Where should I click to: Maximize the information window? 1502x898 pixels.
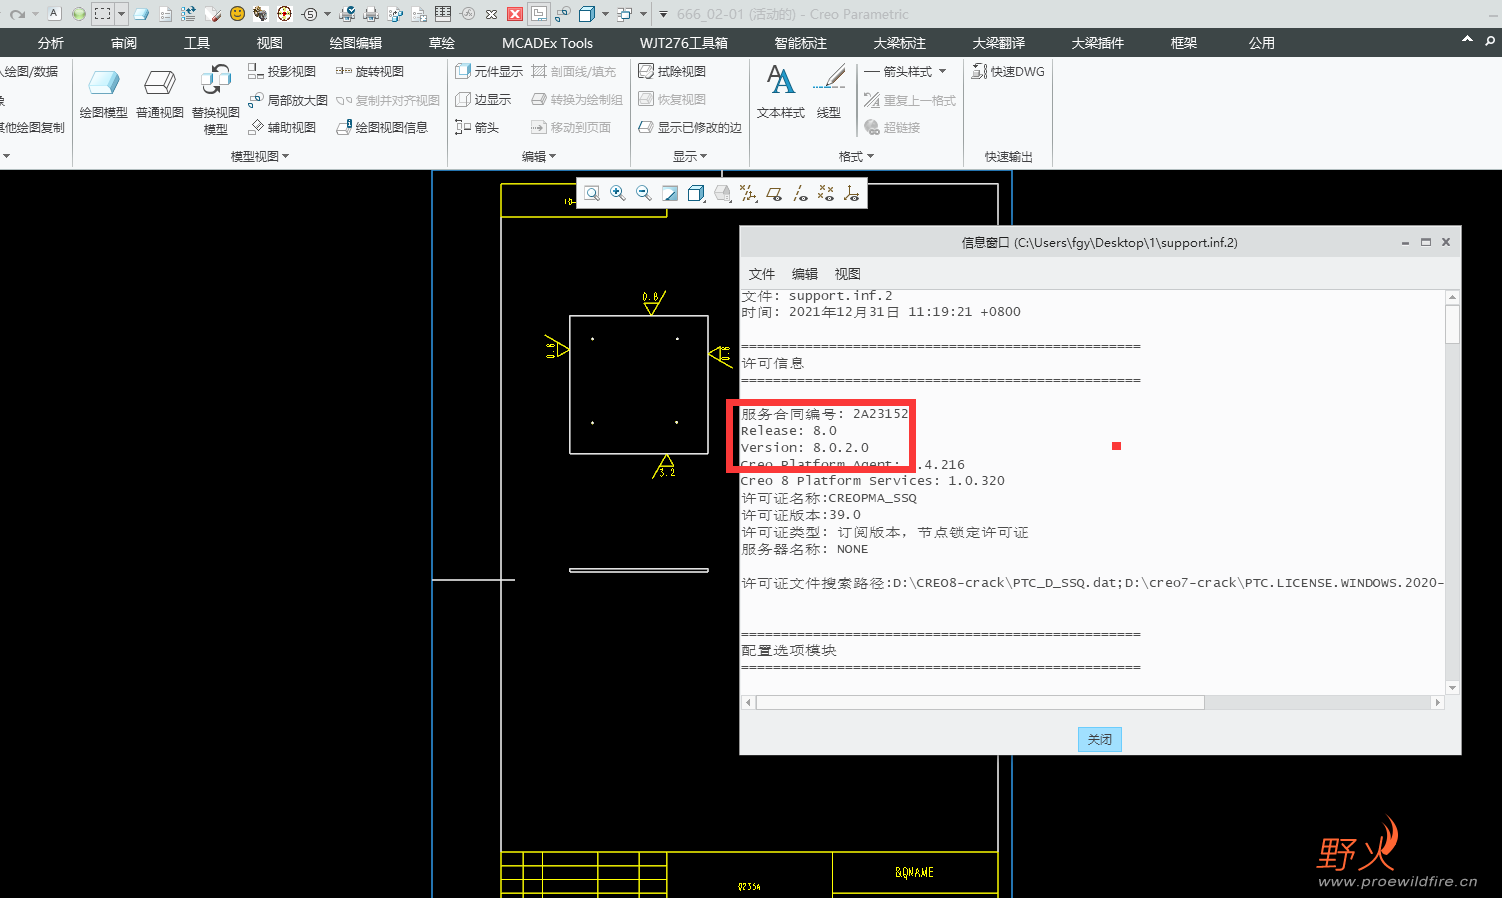pos(1426,242)
